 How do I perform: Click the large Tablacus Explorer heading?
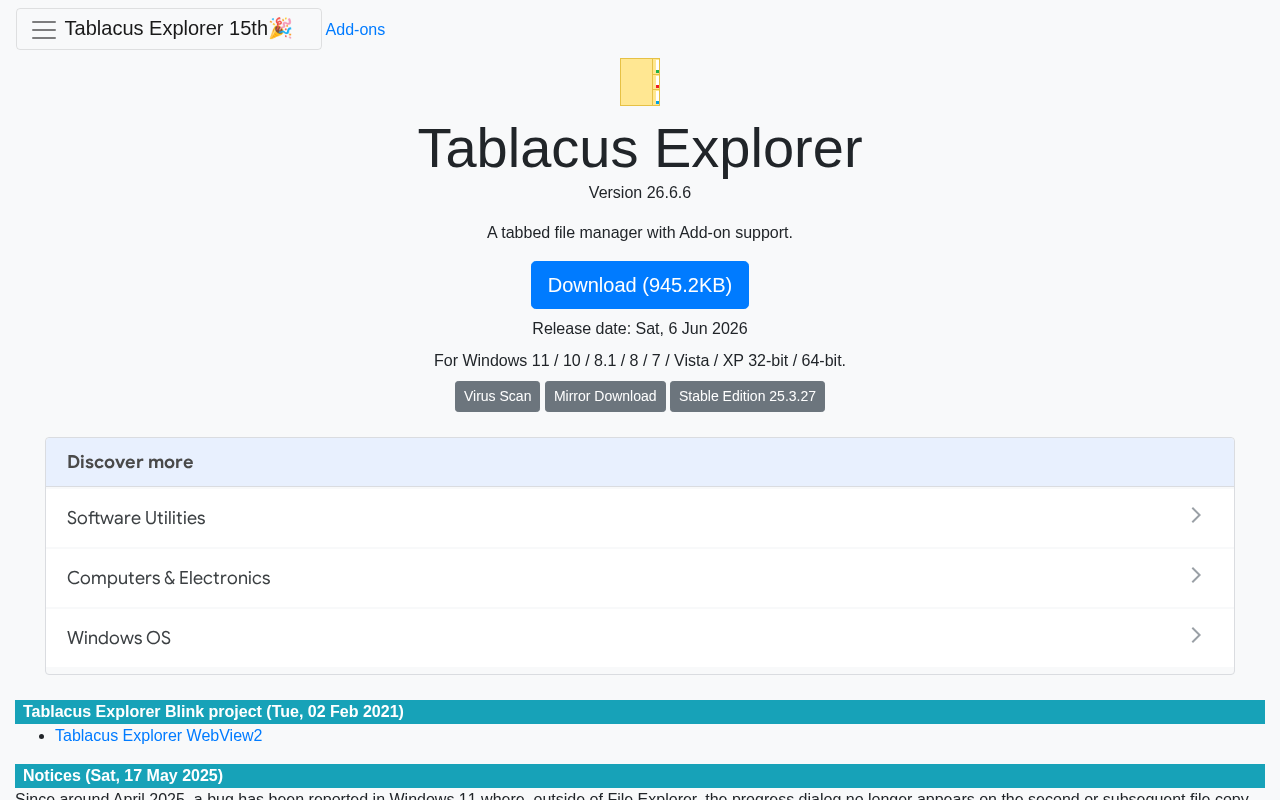point(640,148)
